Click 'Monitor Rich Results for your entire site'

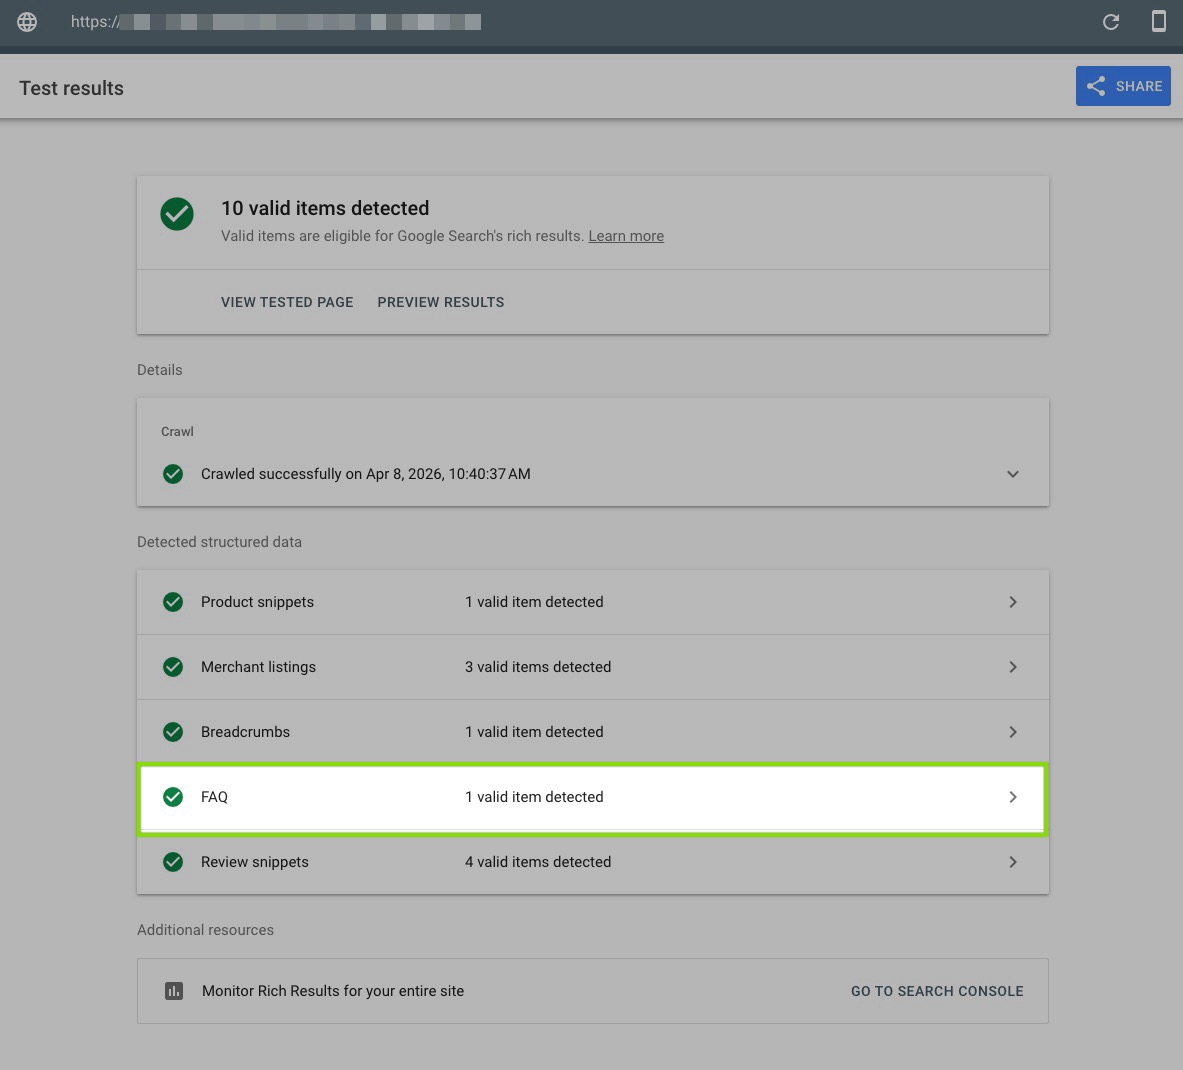click(x=333, y=991)
